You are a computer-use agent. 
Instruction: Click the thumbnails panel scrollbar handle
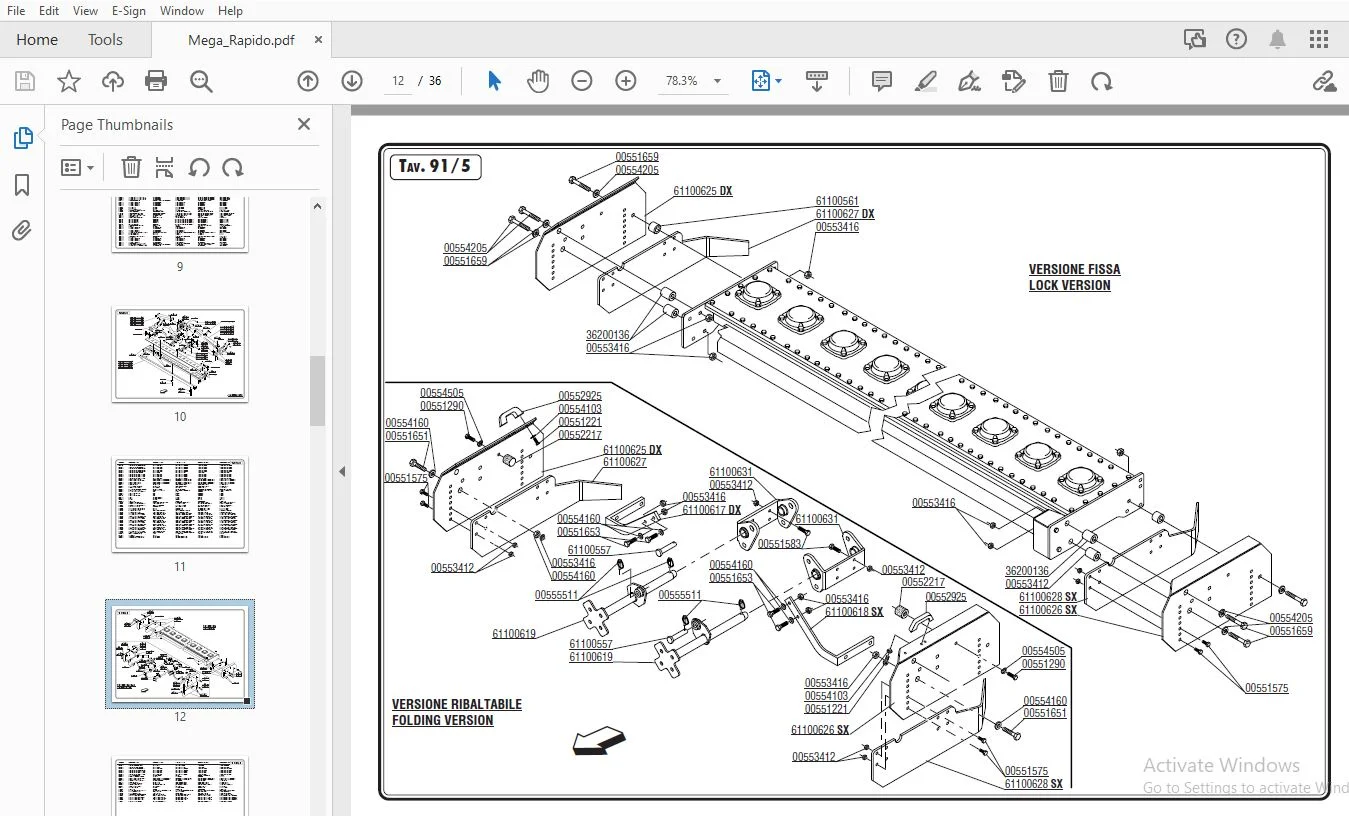coord(318,390)
